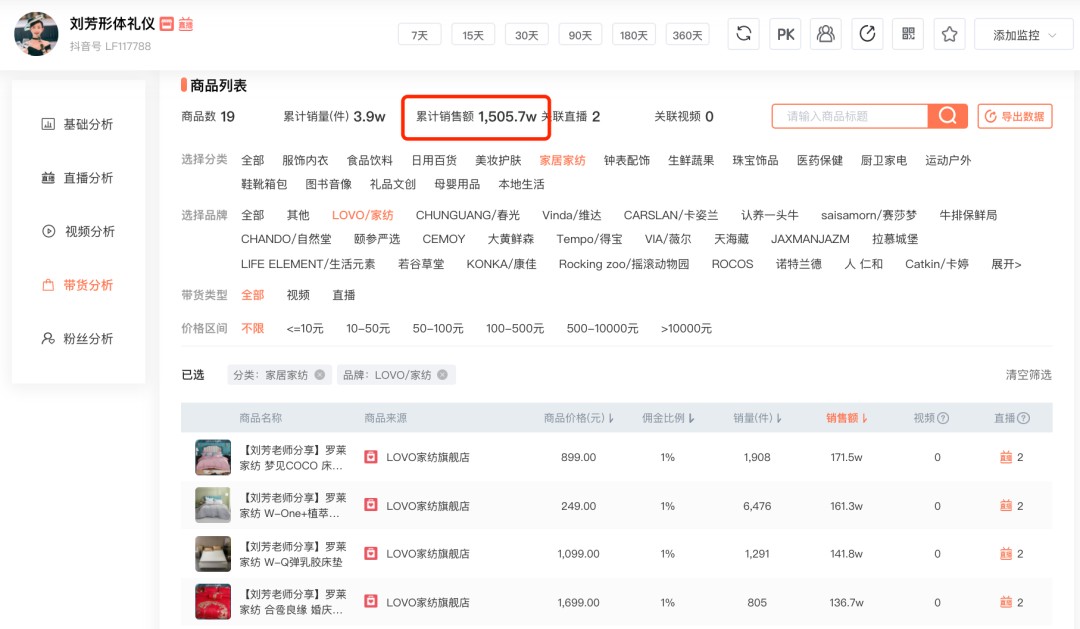This screenshot has height=629, width=1080.
Task: Click the product title search field
Action: tap(850, 116)
